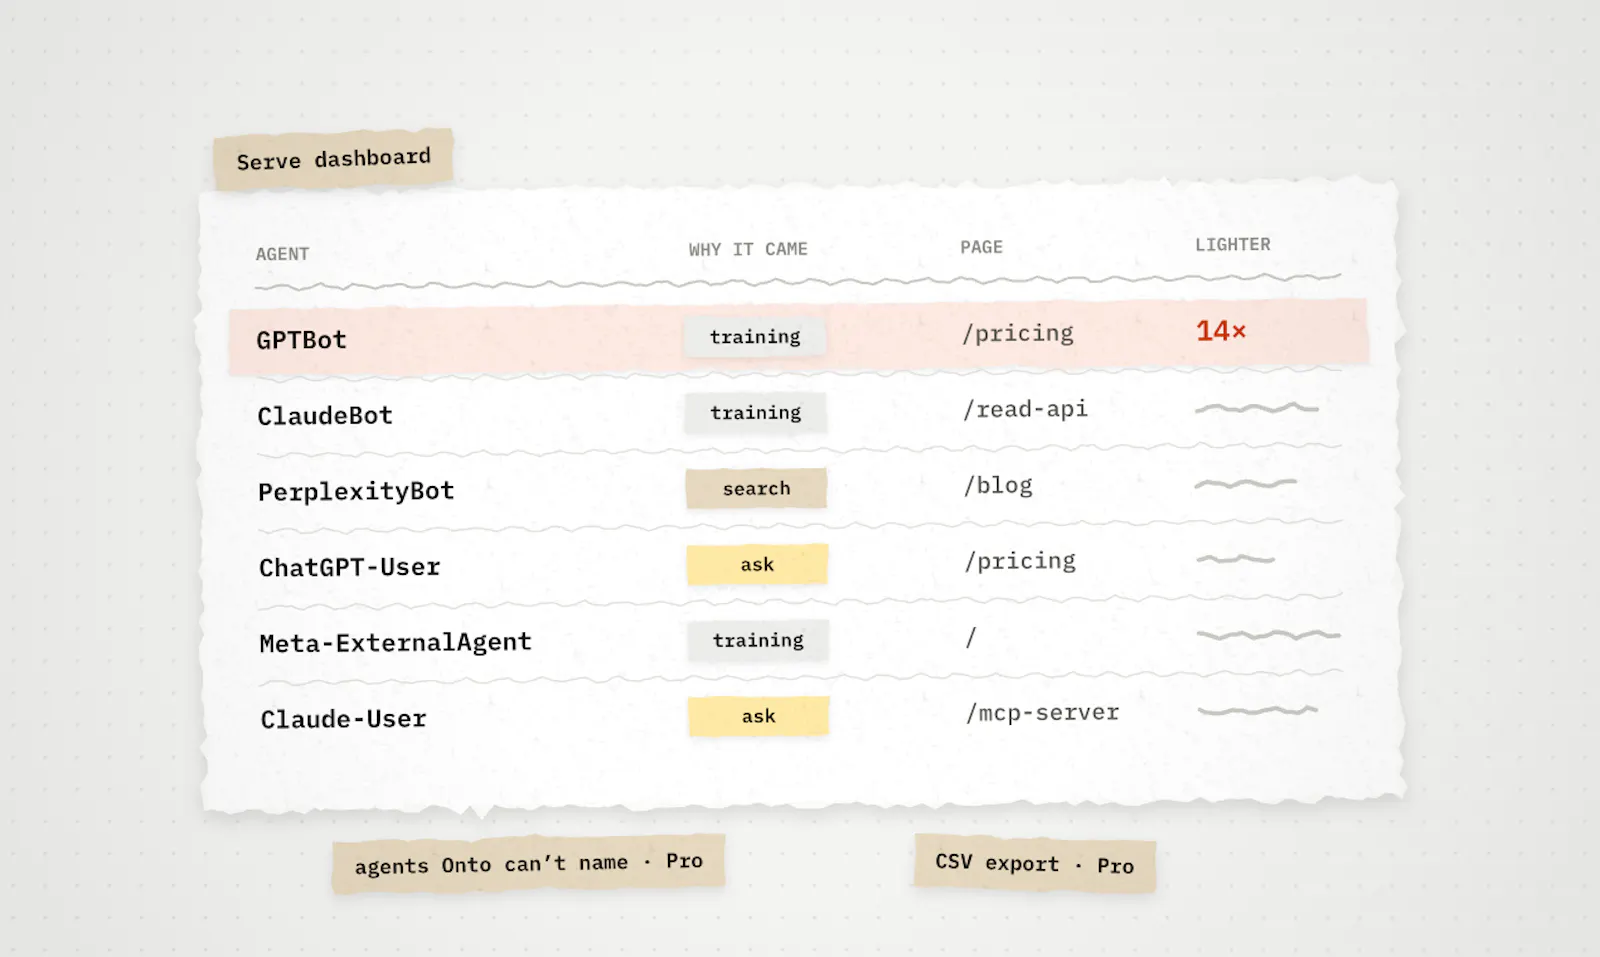The width and height of the screenshot is (1600, 957).
Task: Click the AGENT column header
Action: click(282, 254)
